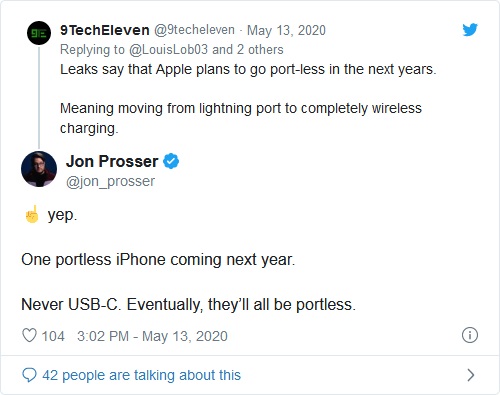The width and height of the screenshot is (500, 395).
Task: Visit the @9techeleven handle
Action: pos(194,30)
